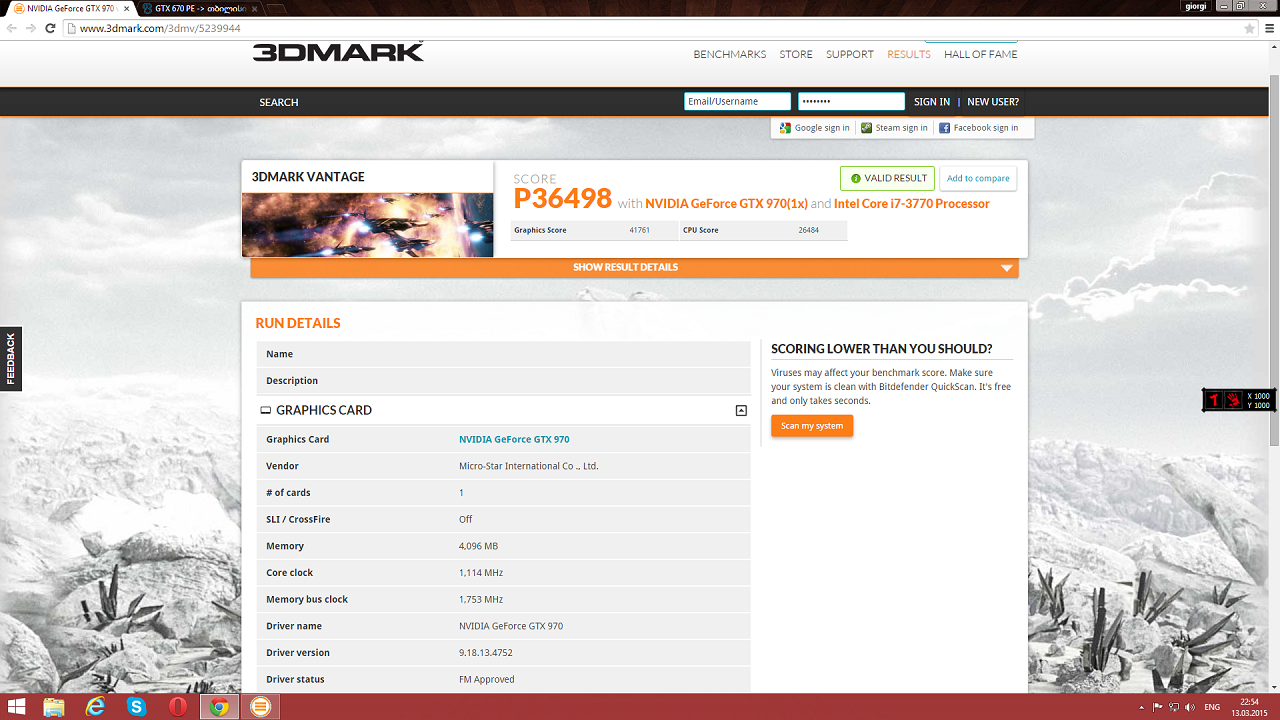Click the New User? link
This screenshot has height=720, width=1280.
click(x=993, y=102)
